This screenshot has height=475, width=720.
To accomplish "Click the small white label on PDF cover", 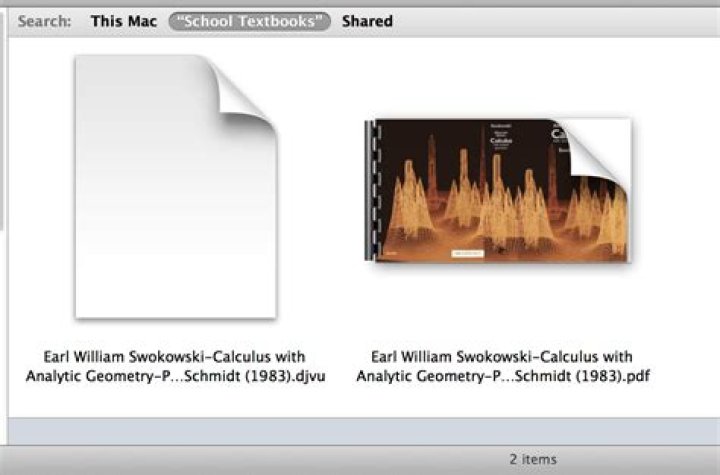I will click(467, 253).
